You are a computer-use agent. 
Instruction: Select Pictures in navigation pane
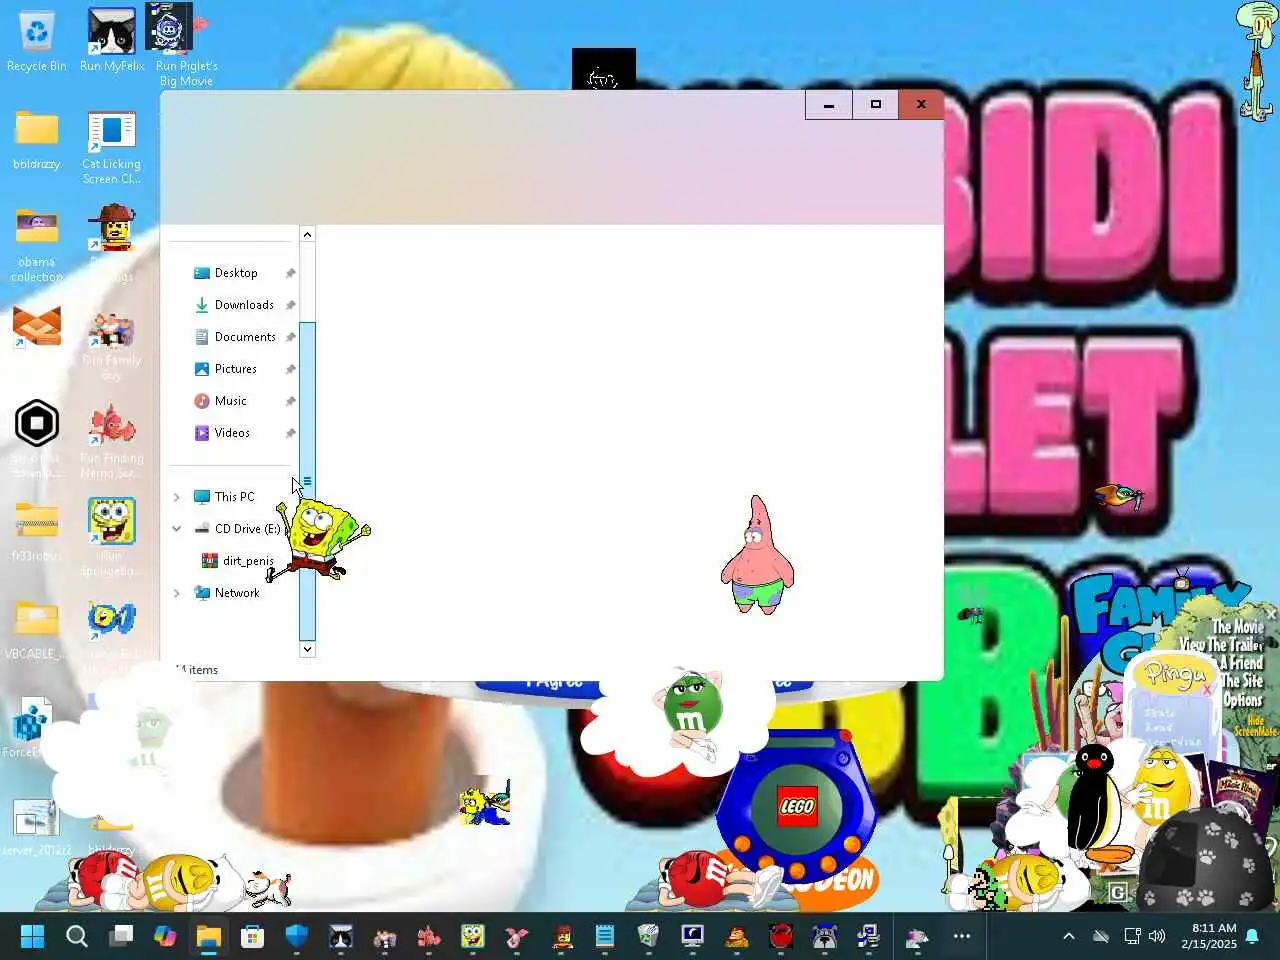234,369
